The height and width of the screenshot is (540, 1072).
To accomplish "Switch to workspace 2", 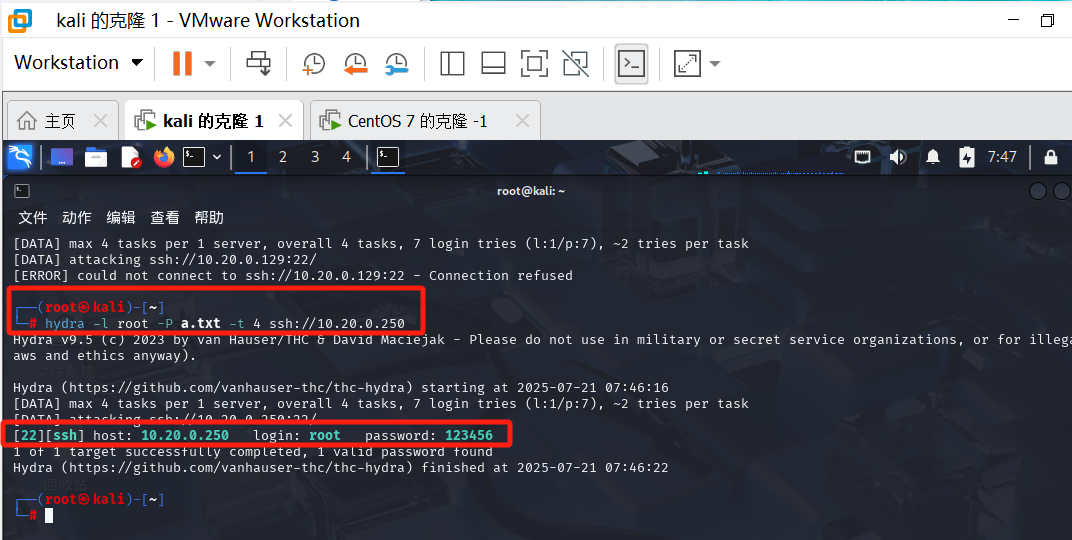I will [282, 157].
